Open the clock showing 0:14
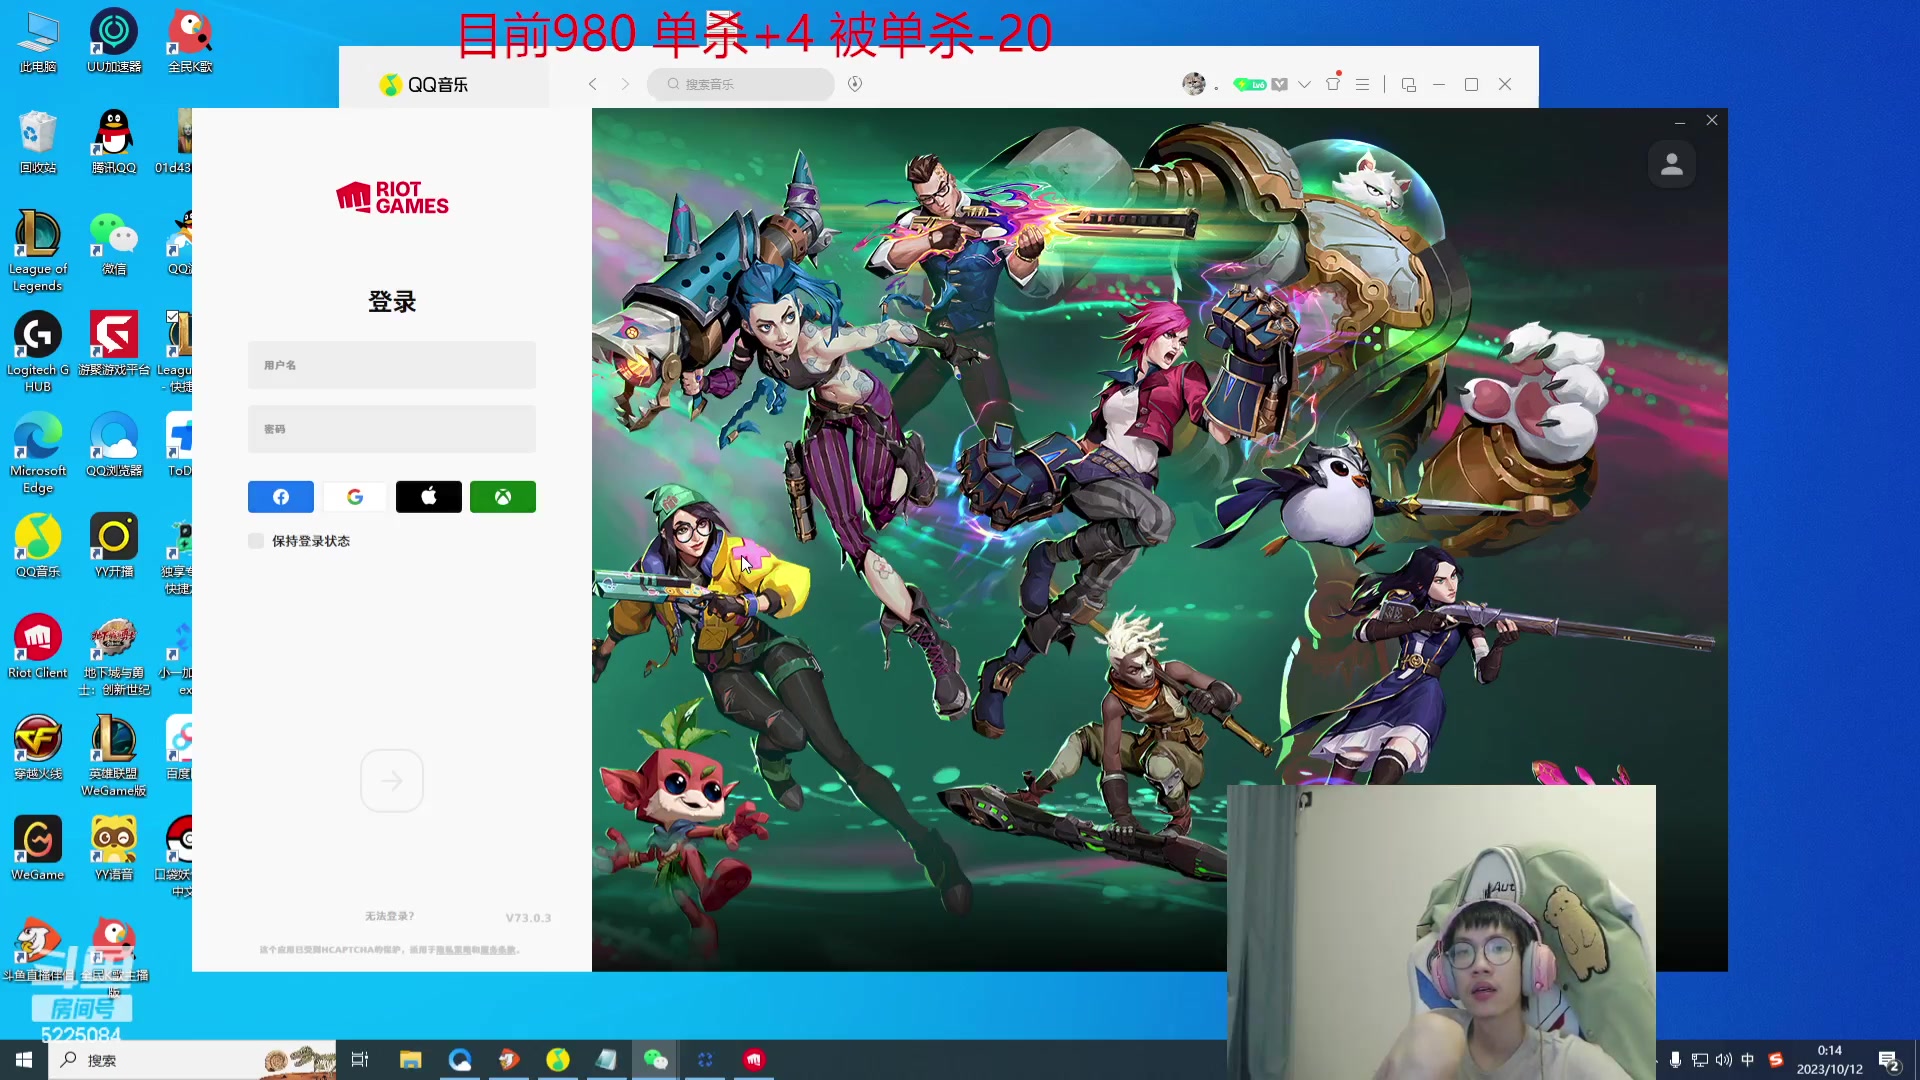 pos(1830,1060)
